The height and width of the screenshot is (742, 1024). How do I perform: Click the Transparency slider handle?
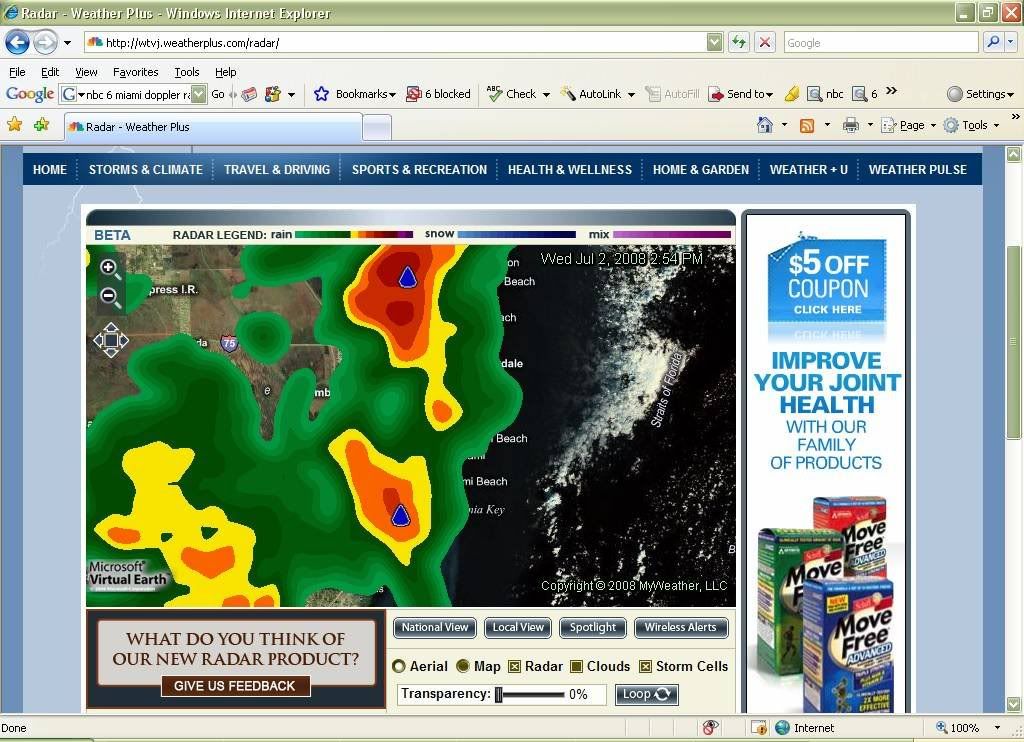[499, 694]
